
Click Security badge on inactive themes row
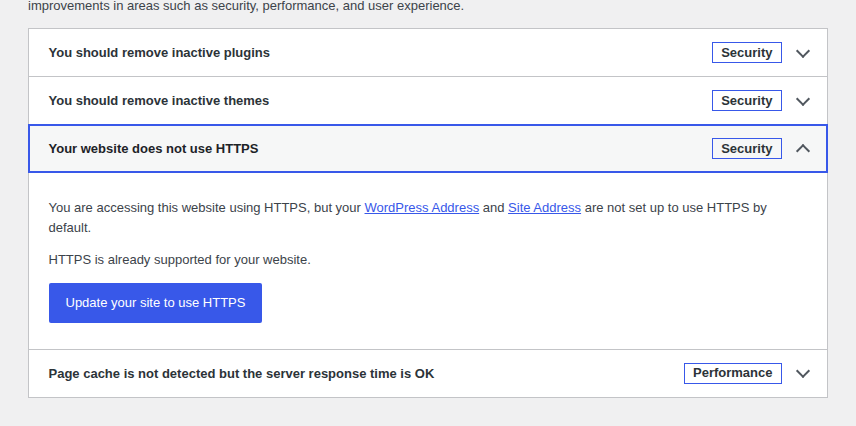tap(747, 101)
